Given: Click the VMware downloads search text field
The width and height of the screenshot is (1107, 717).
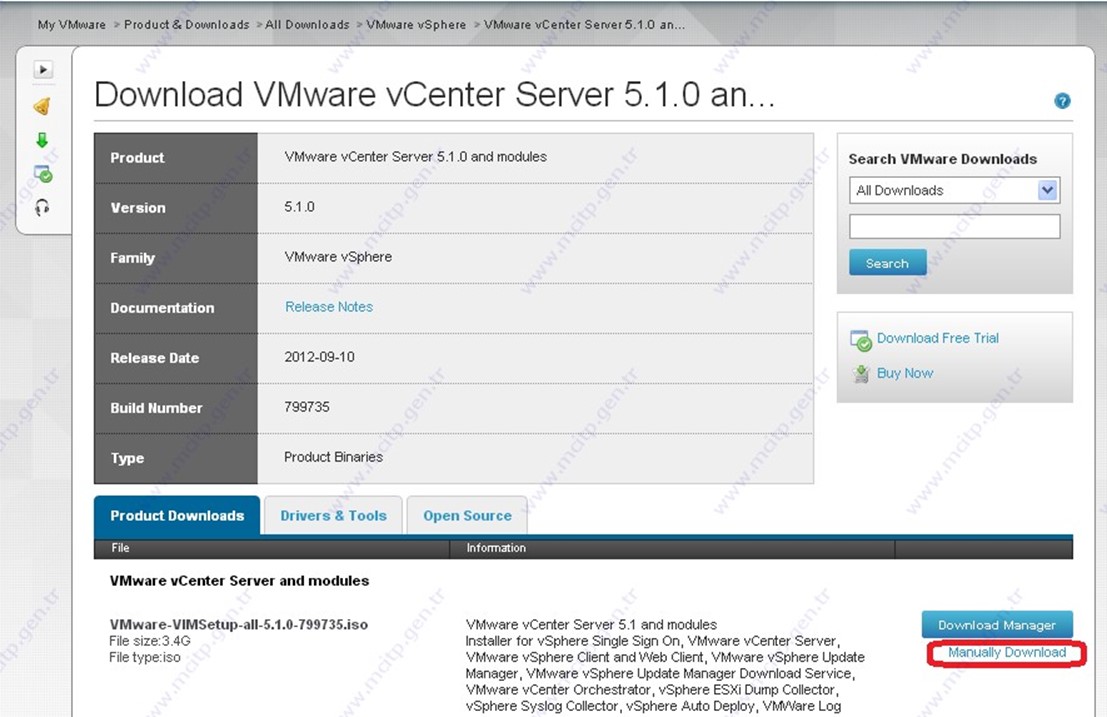Looking at the screenshot, I should click(955, 227).
